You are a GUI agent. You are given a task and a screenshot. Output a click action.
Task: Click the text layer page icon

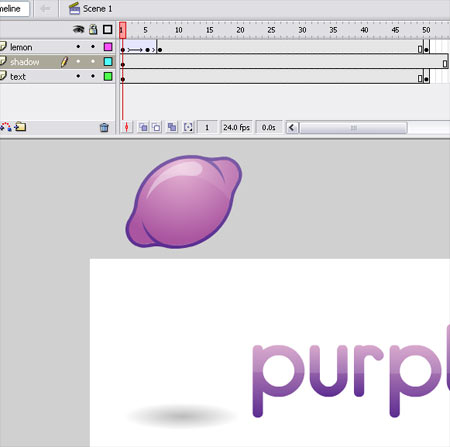point(3,76)
